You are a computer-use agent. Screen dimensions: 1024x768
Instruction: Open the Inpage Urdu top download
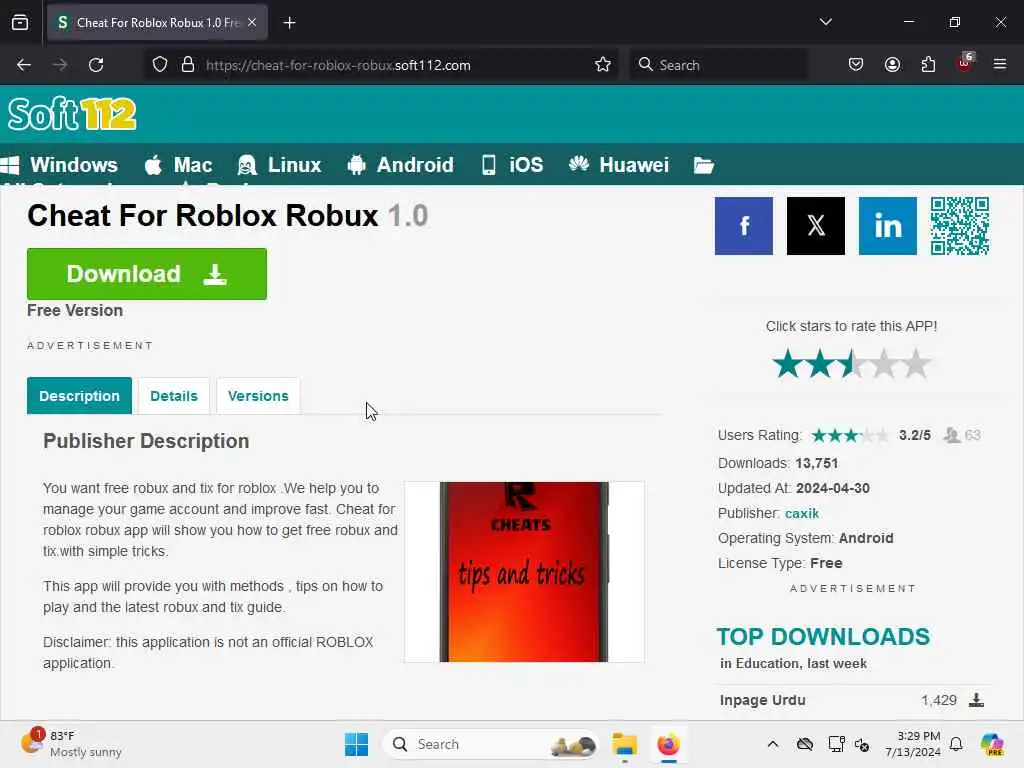tap(762, 700)
